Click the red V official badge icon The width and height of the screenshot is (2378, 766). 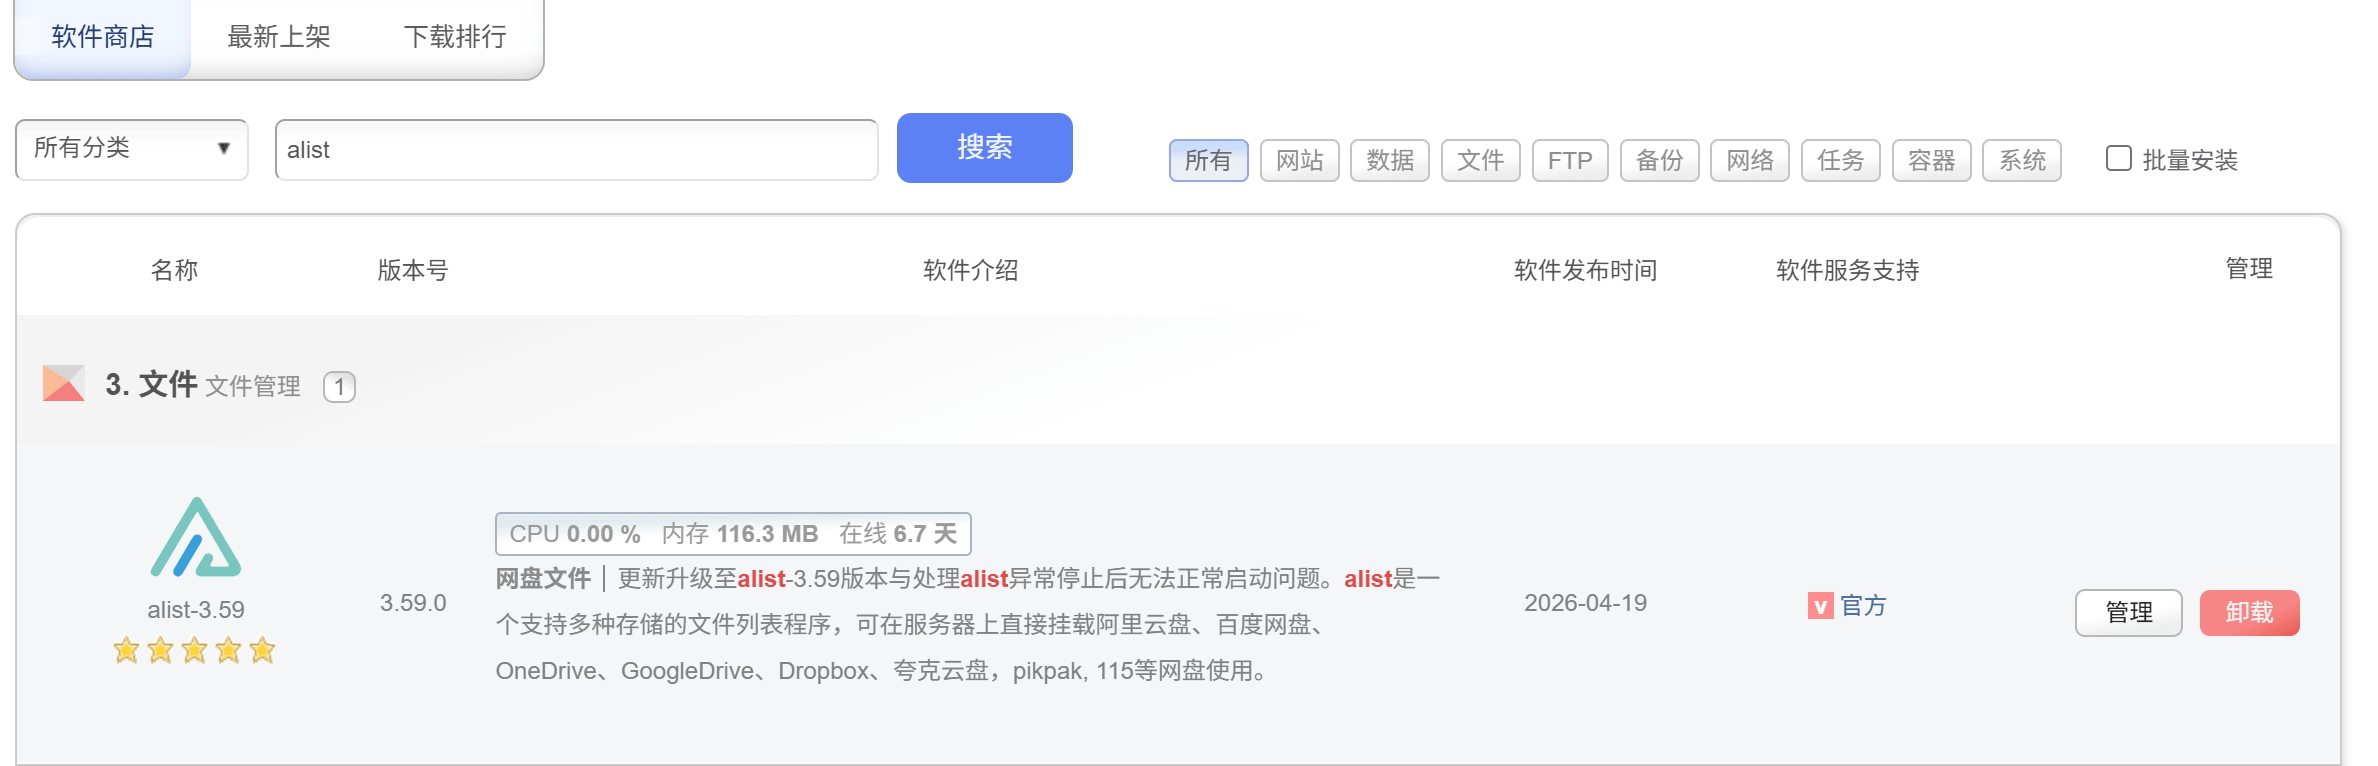tap(1820, 605)
